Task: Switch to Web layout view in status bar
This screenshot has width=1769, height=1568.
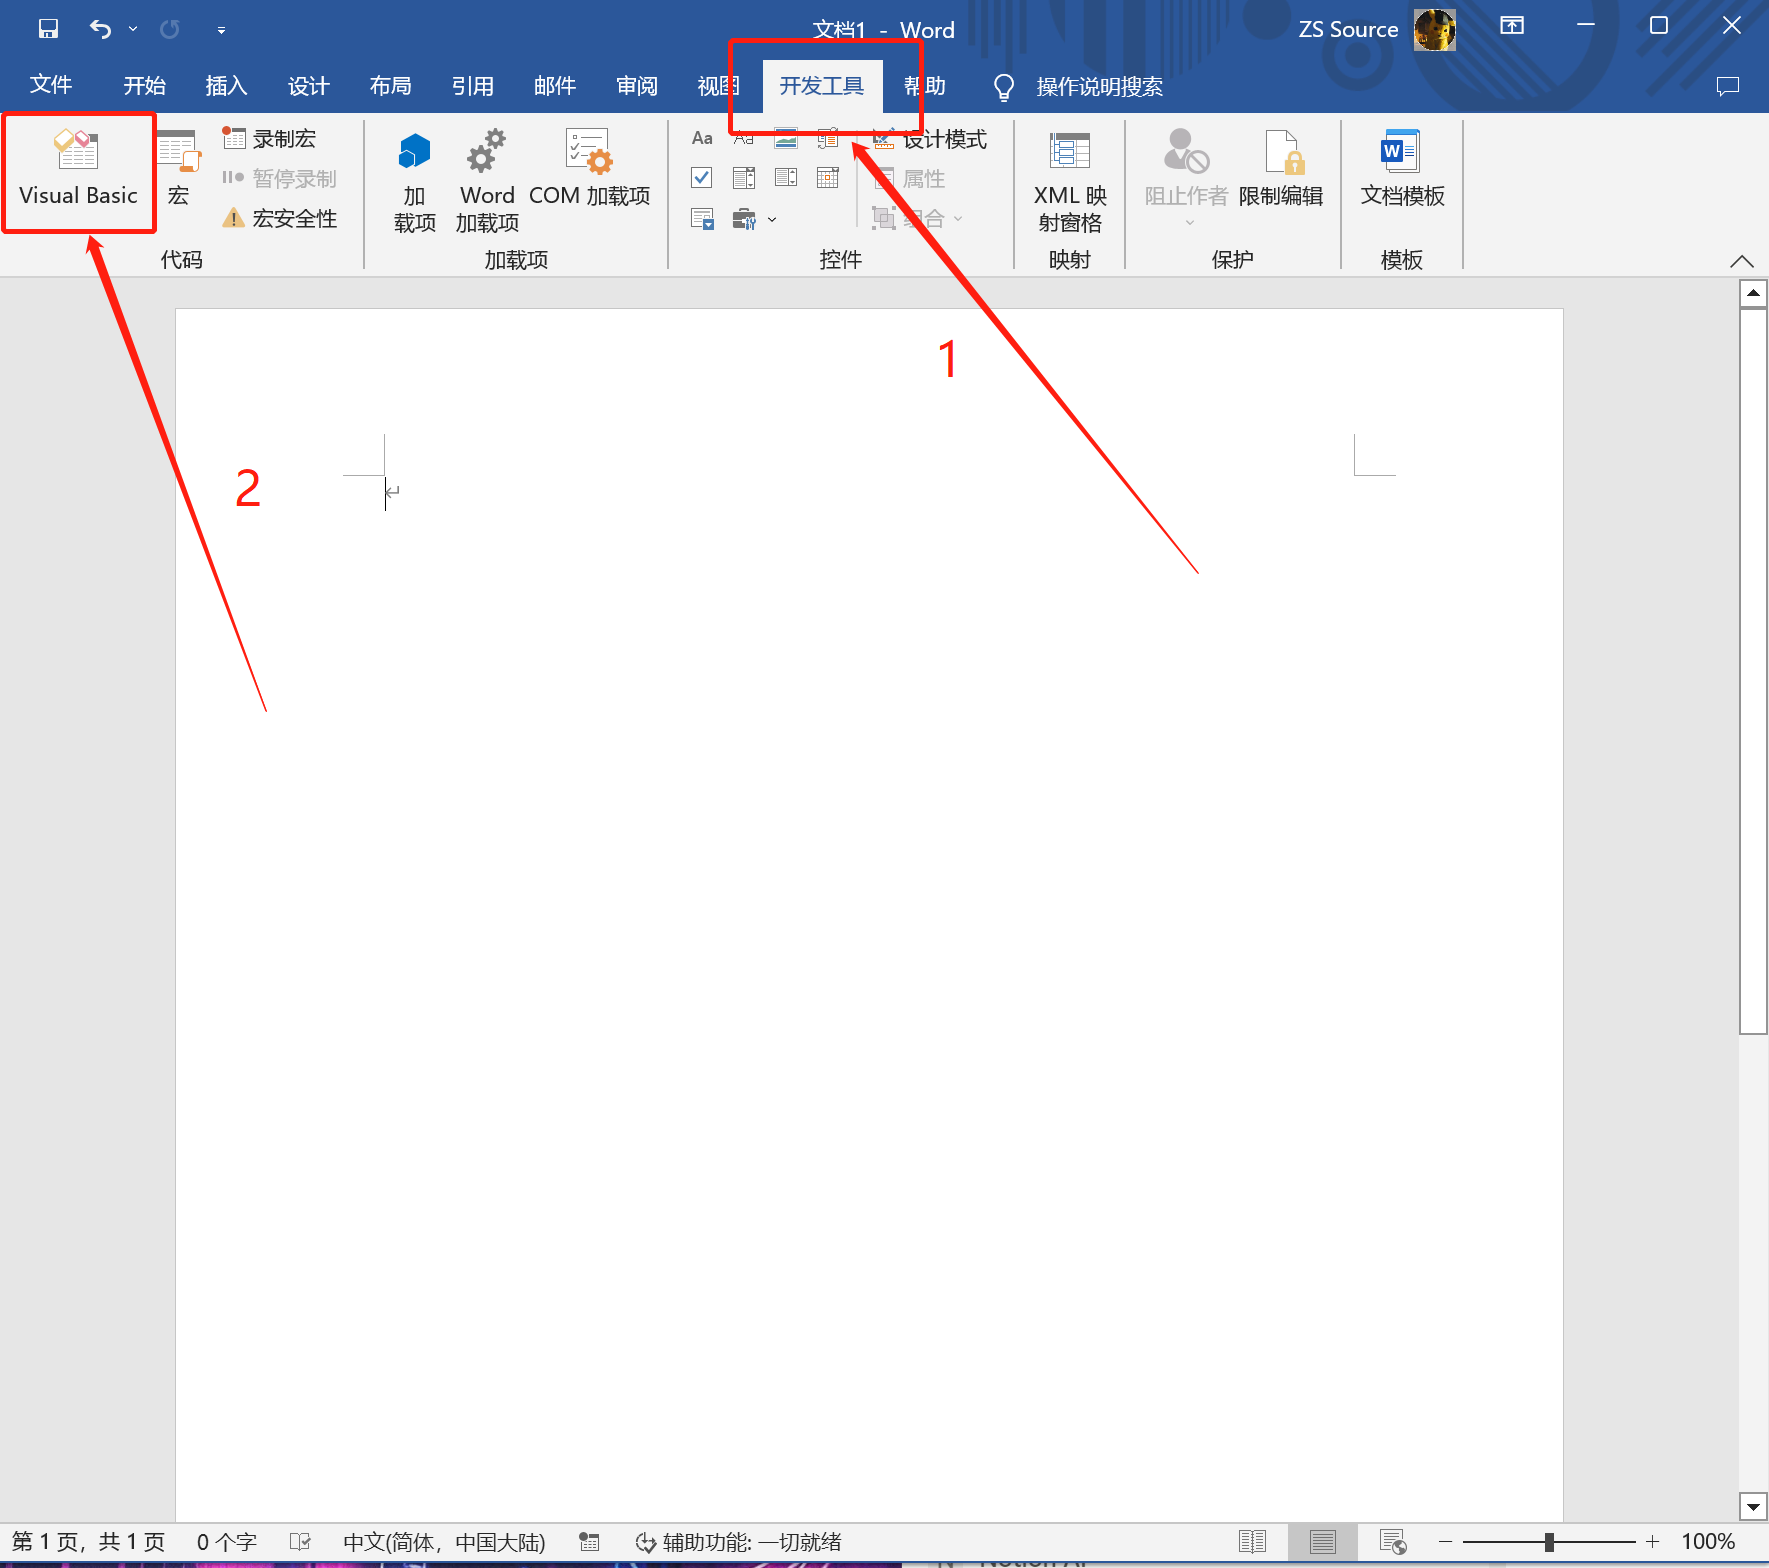Action: point(1392,1542)
